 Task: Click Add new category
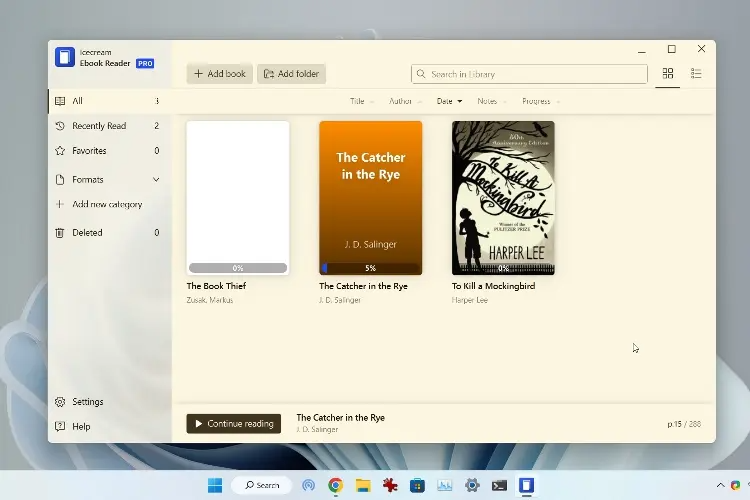click(109, 204)
